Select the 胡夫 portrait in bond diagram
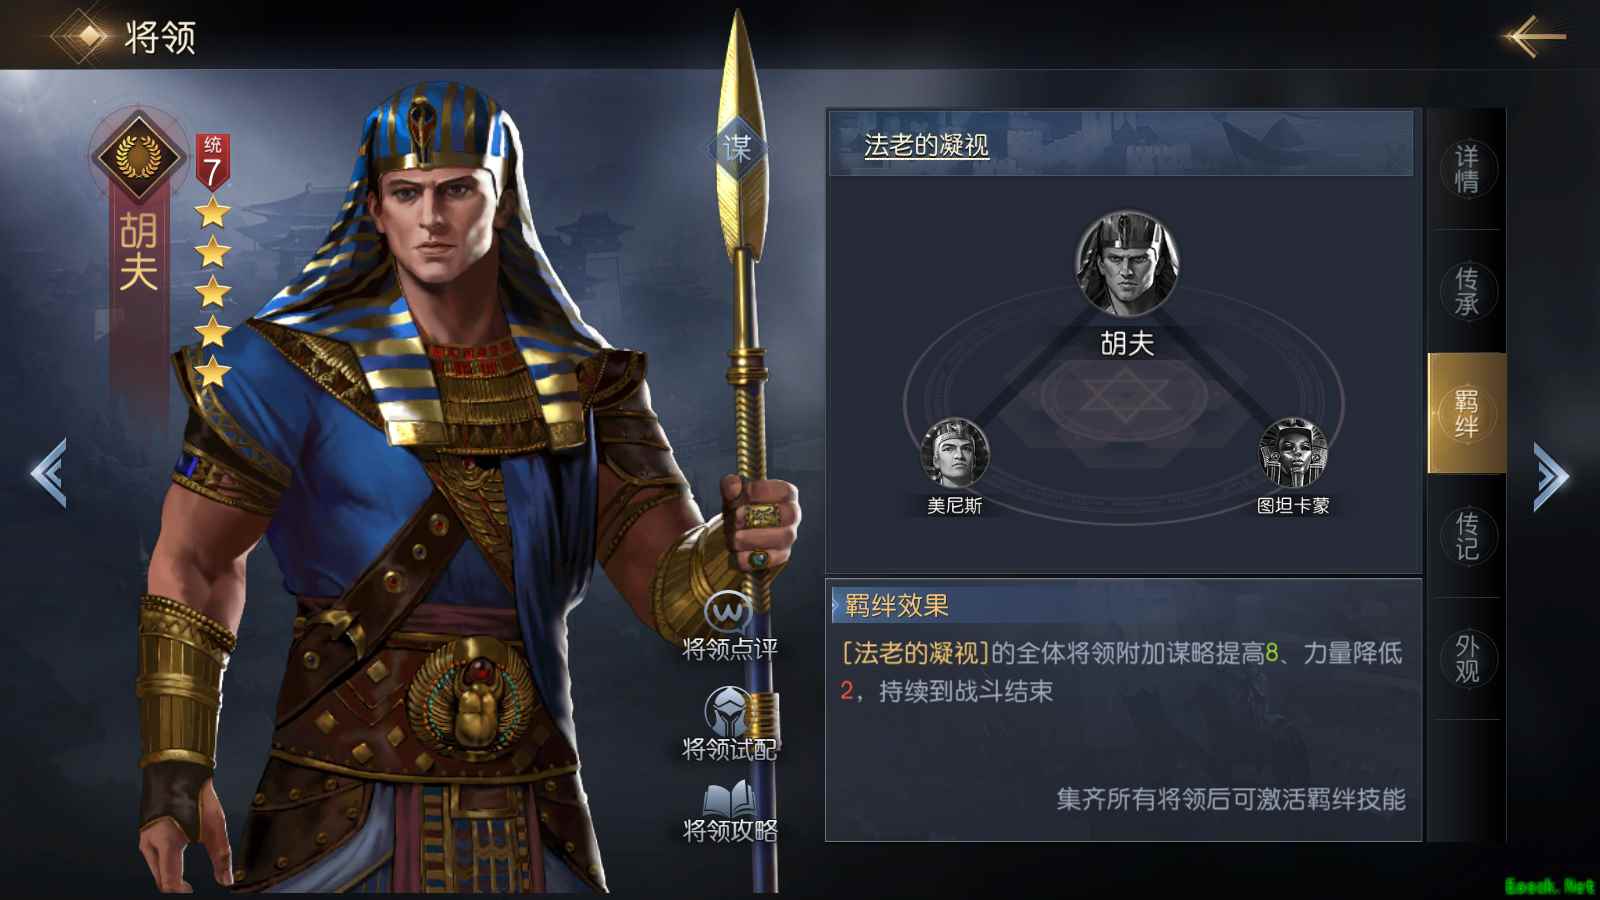This screenshot has height=900, width=1600. tap(1127, 263)
